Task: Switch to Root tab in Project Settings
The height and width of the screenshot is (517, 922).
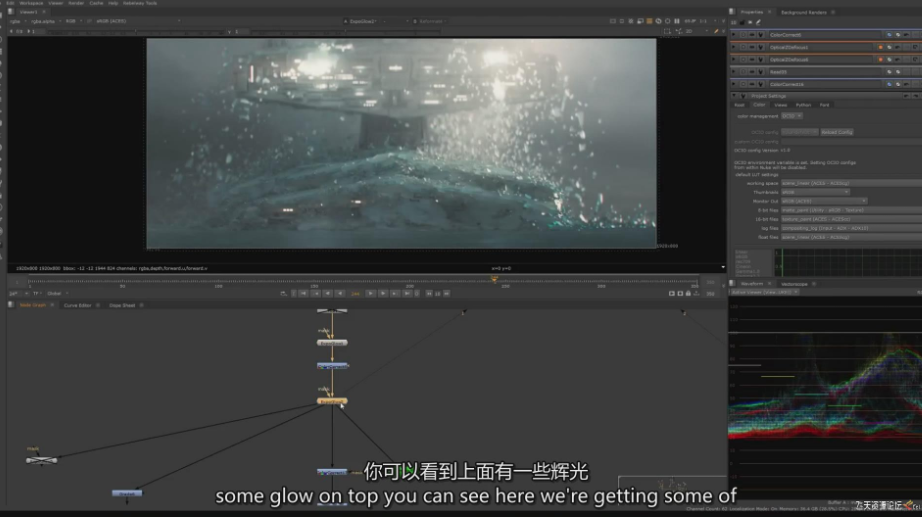Action: (x=739, y=105)
